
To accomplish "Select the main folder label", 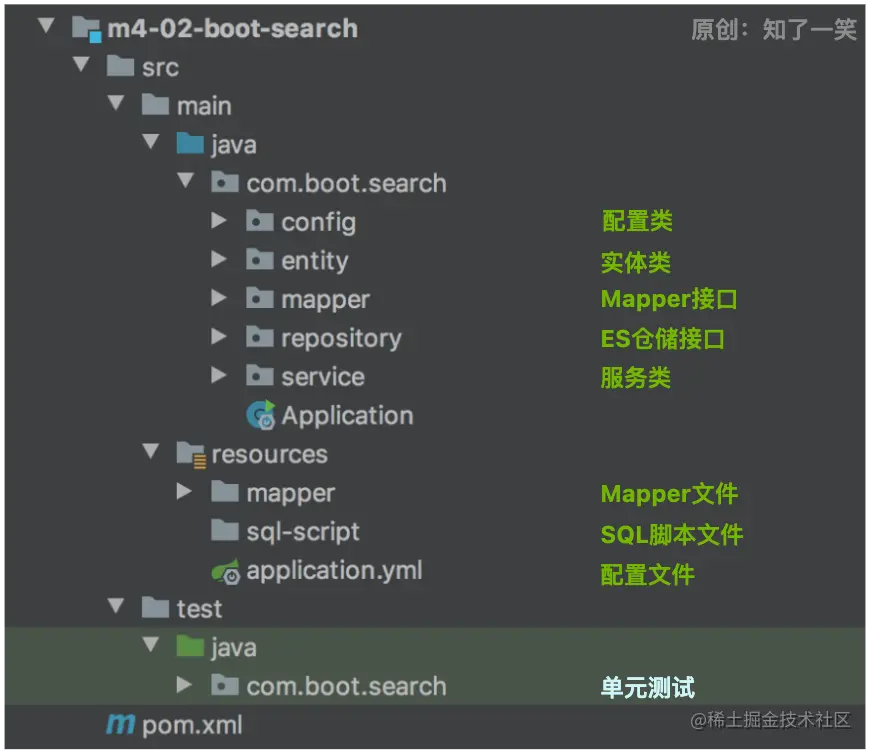I will coord(204,106).
